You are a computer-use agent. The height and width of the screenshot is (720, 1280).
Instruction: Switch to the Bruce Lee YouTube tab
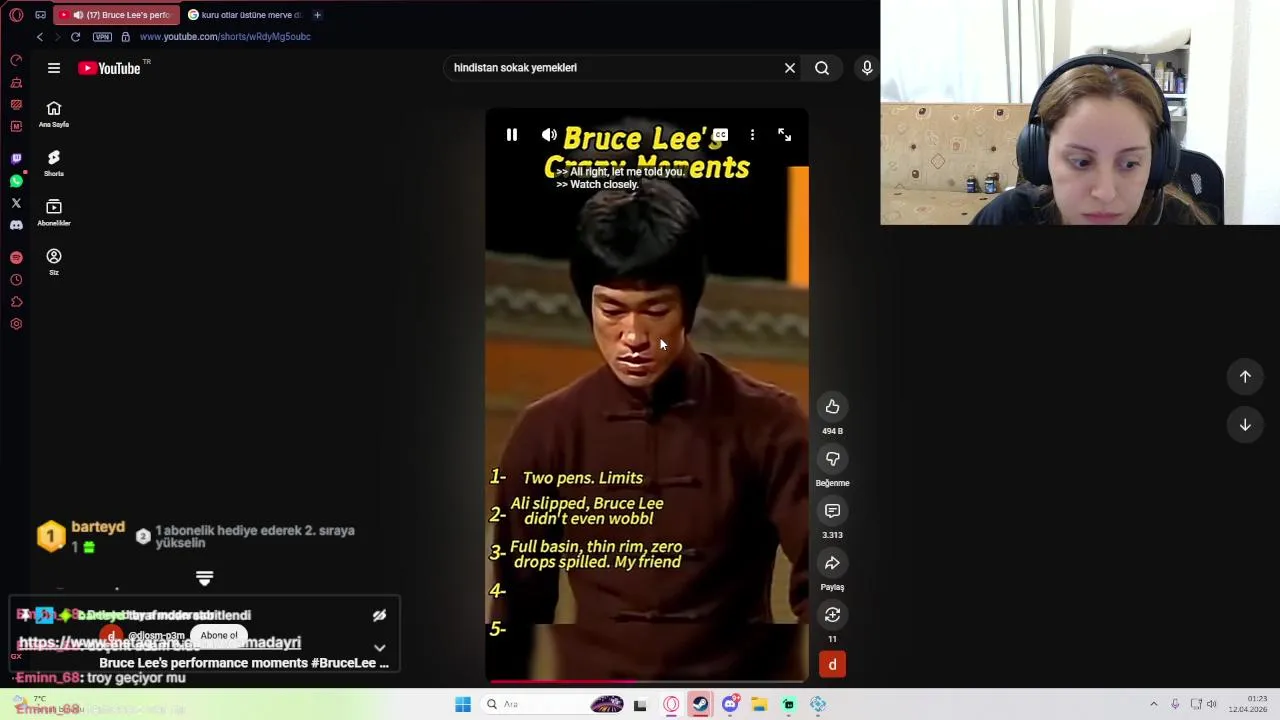pos(114,15)
